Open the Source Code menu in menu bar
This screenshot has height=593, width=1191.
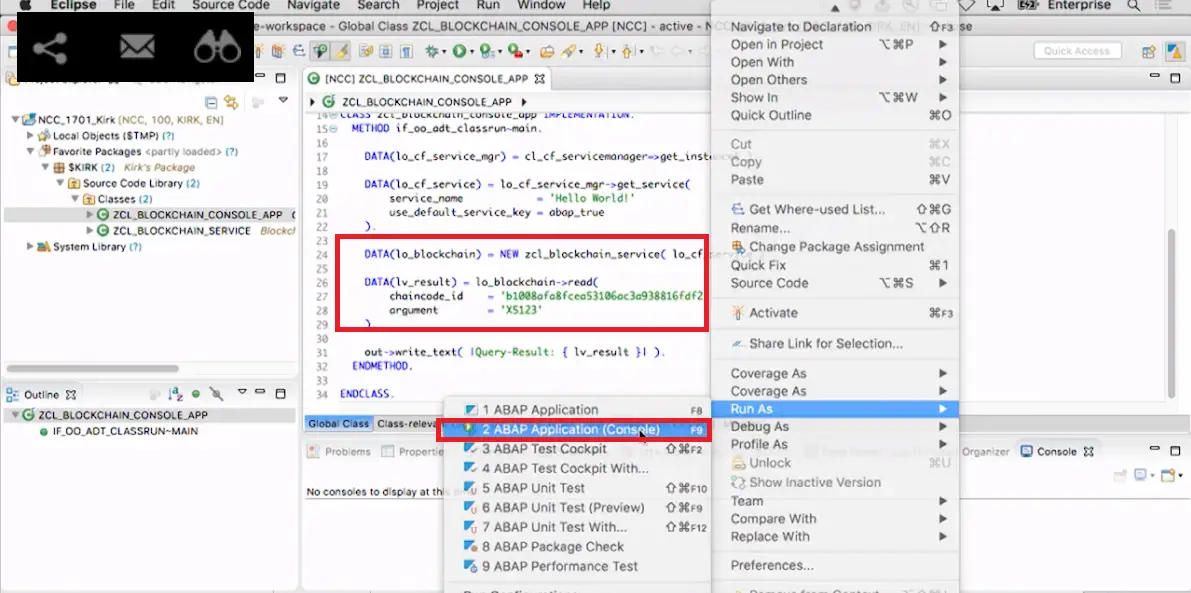[x=230, y=5]
